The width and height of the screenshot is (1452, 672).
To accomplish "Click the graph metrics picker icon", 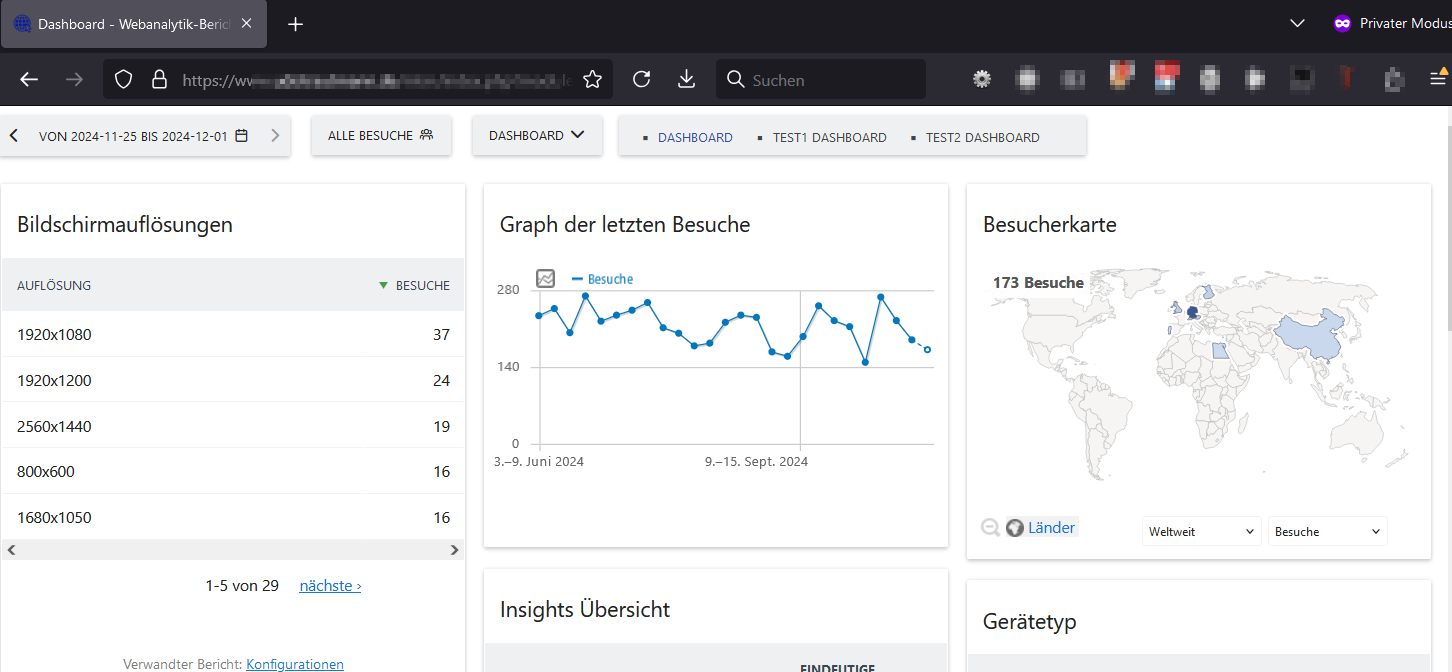I will pos(545,278).
